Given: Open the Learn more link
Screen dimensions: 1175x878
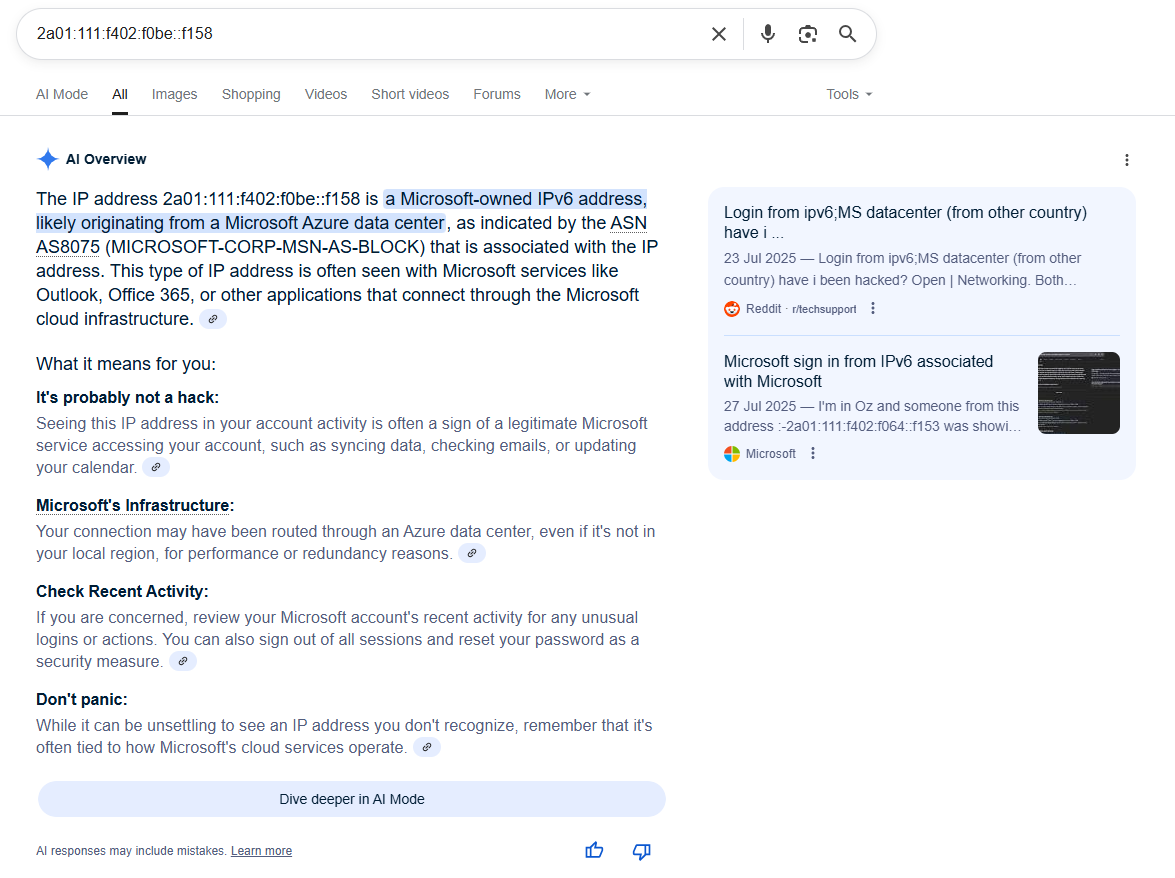Looking at the screenshot, I should point(262,851).
